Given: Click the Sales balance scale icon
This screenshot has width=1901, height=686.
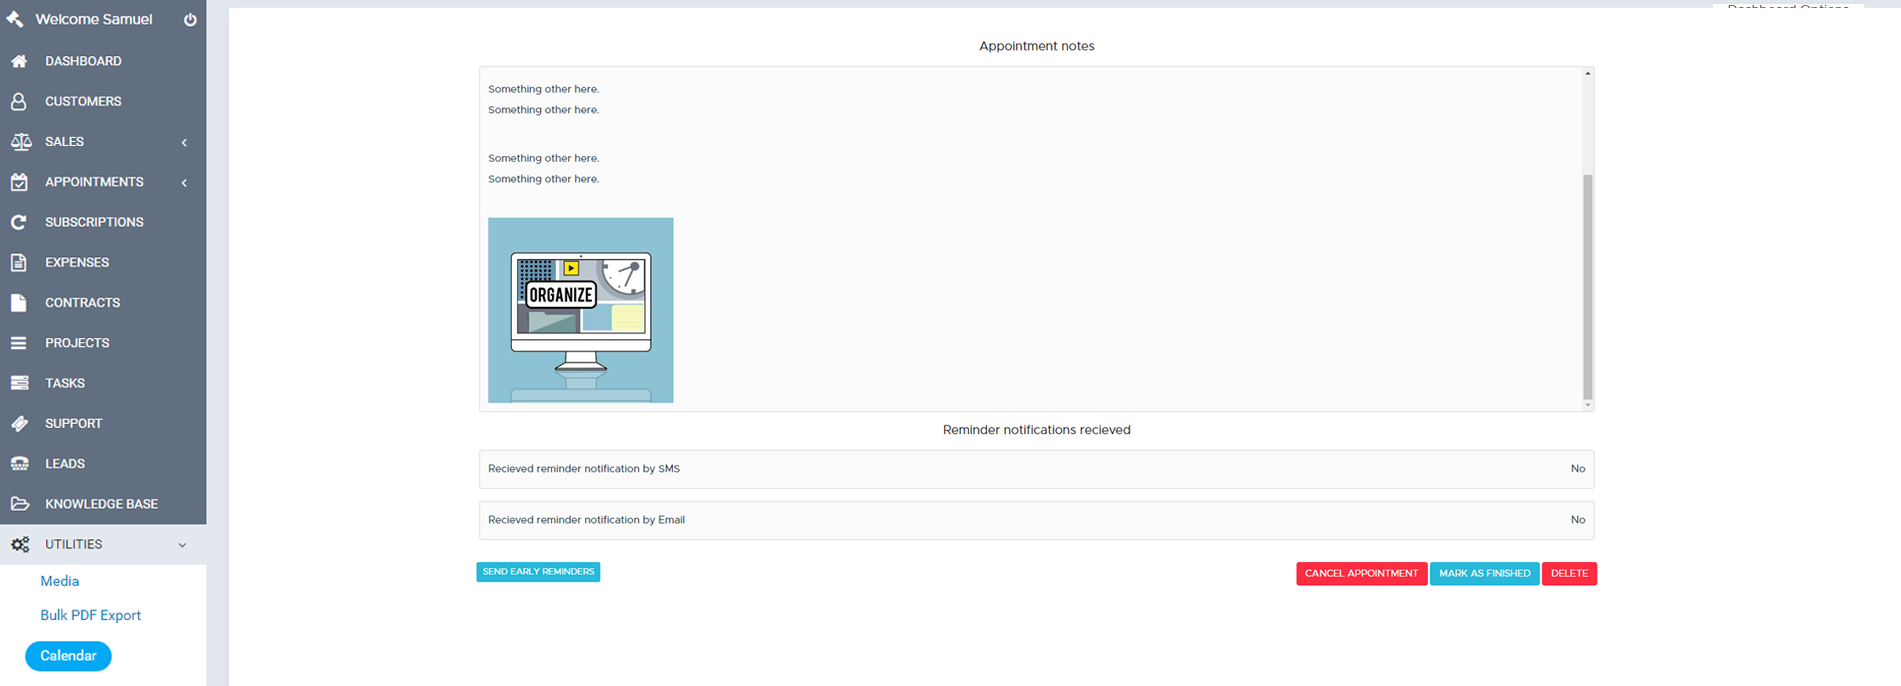Looking at the screenshot, I should [x=20, y=142].
